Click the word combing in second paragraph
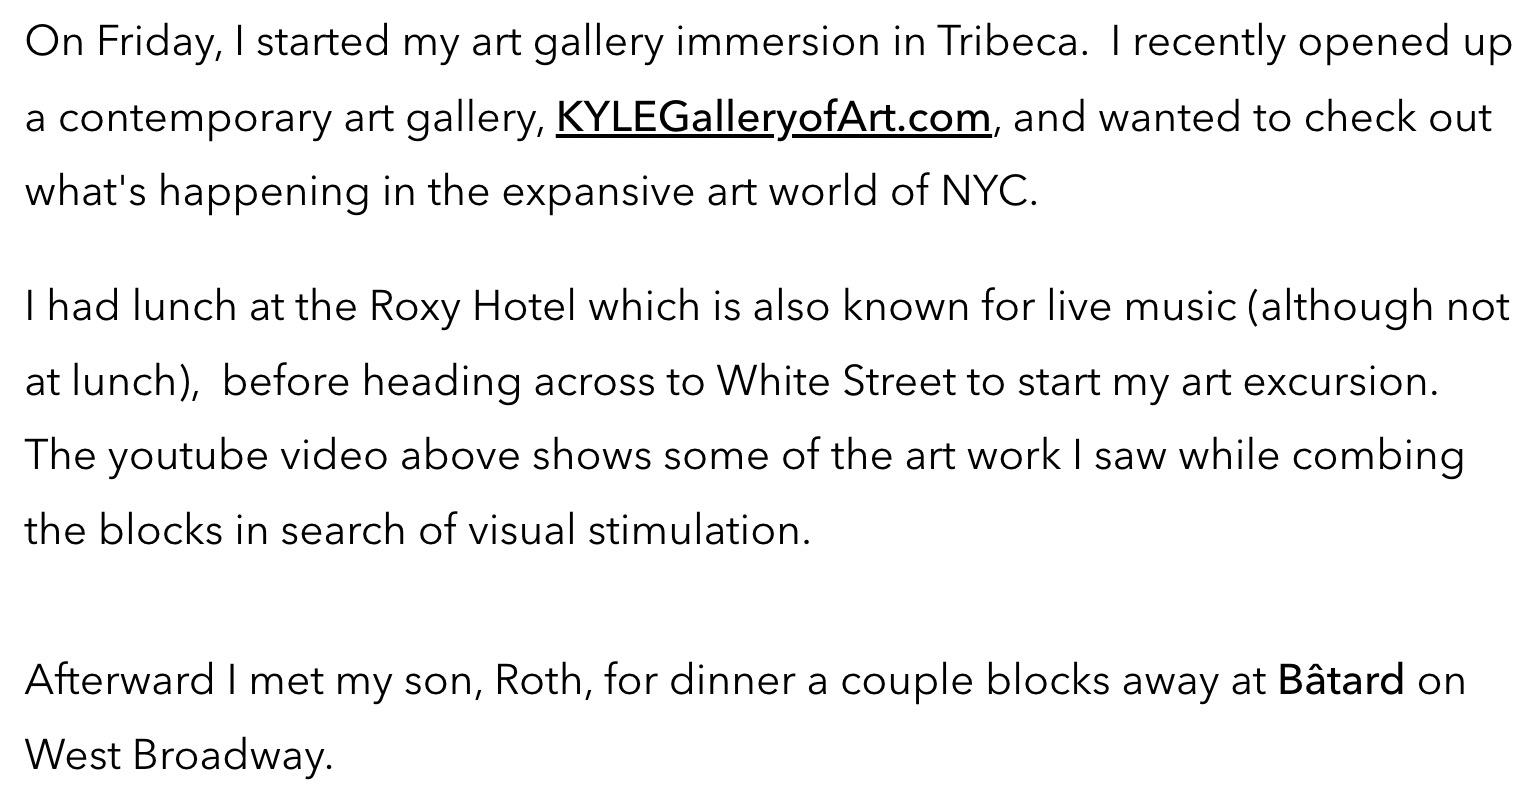The image size is (1516, 792). [1377, 456]
